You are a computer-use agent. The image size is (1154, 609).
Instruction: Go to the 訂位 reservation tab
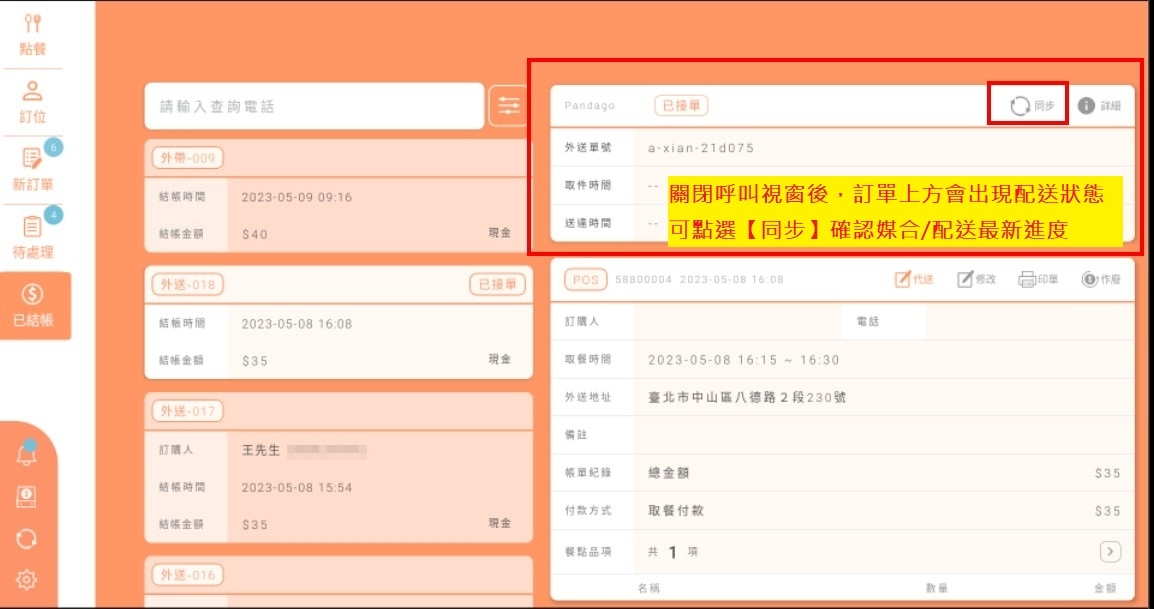coord(32,103)
